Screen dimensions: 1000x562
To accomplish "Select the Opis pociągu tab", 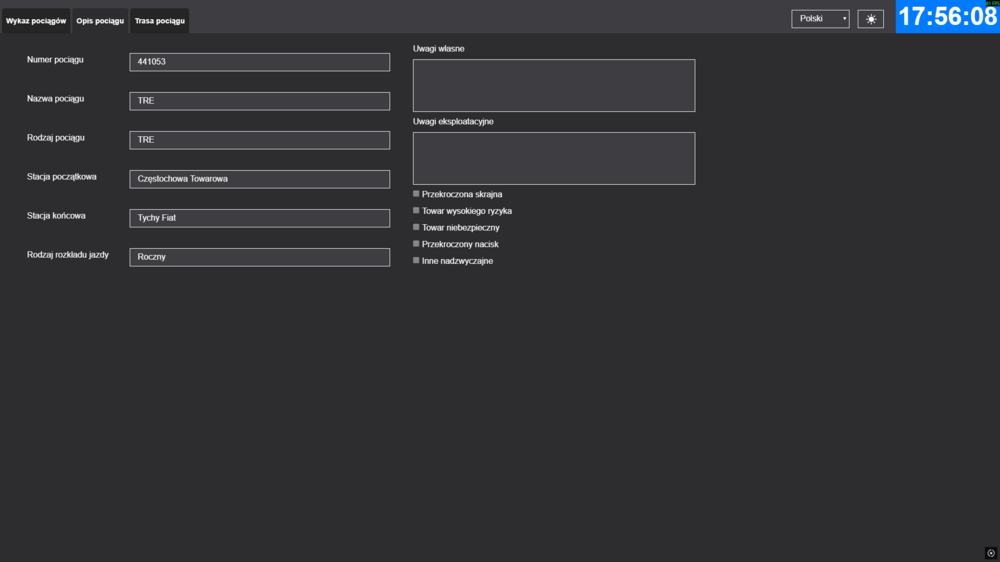I will point(100,21).
